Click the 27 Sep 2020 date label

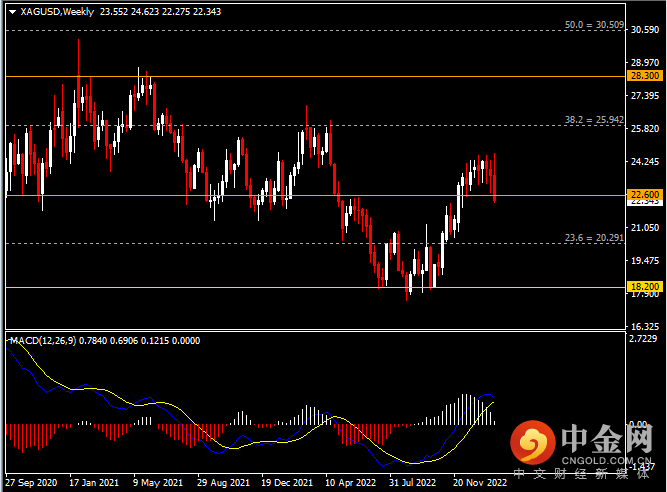point(30,480)
